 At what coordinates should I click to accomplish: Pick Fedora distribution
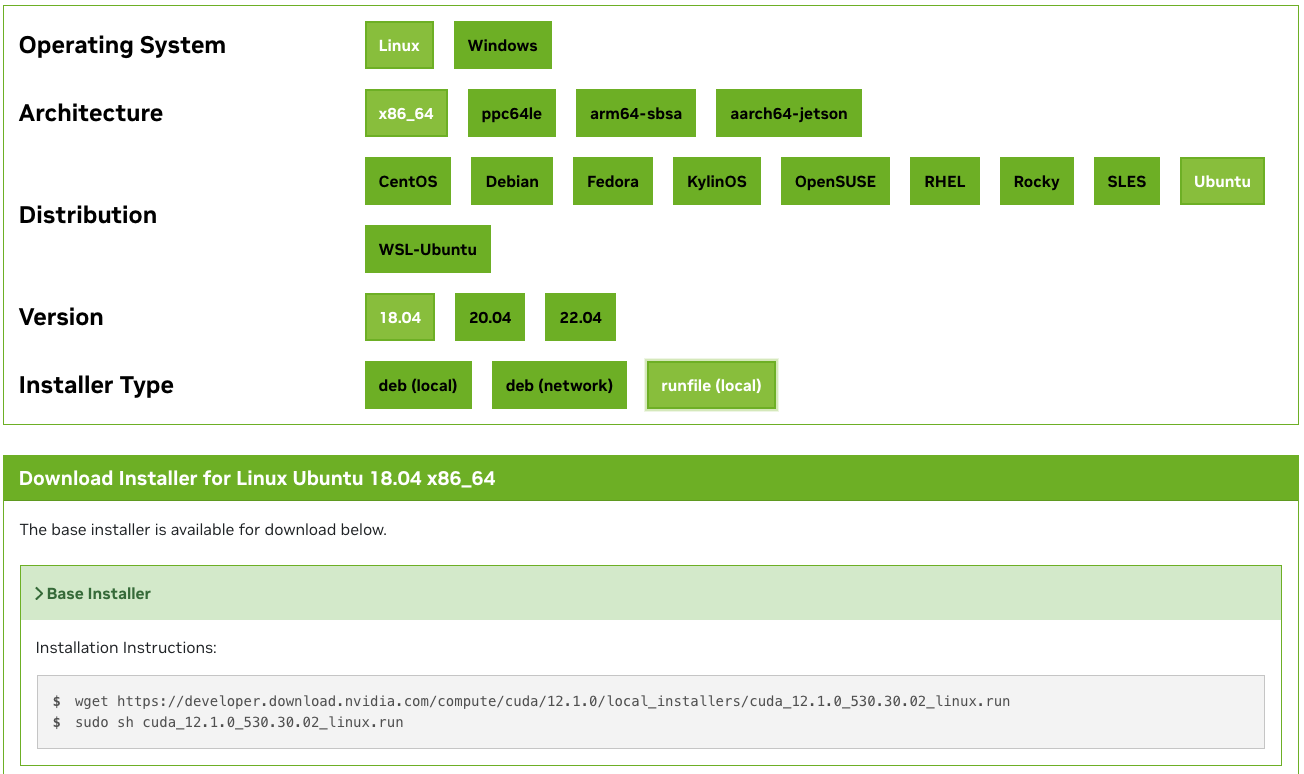tap(613, 181)
